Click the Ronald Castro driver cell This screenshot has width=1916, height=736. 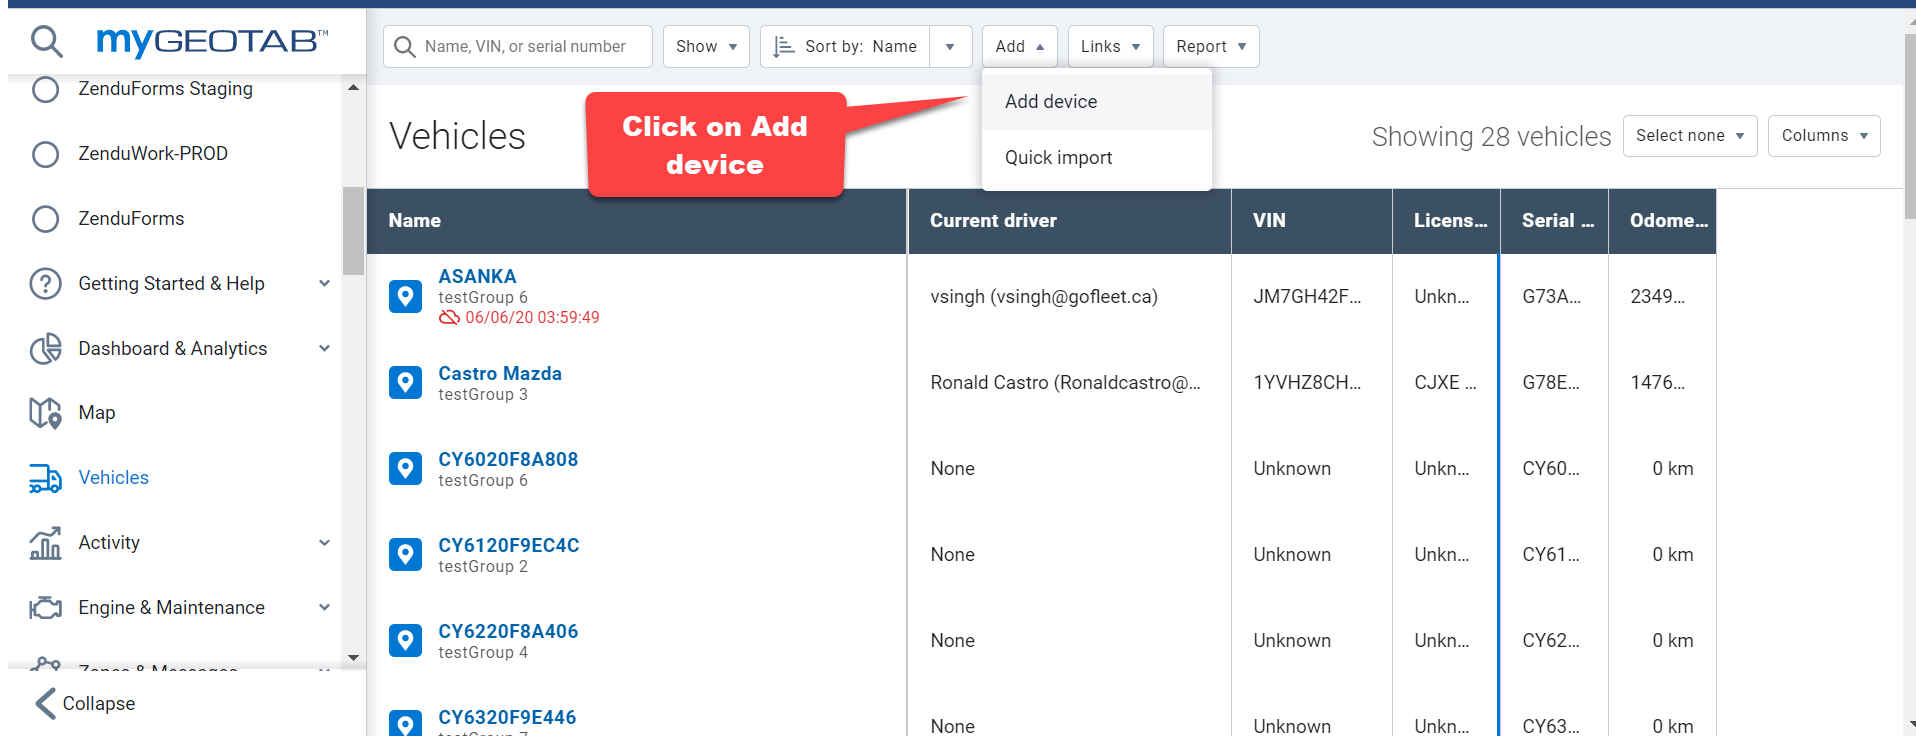(x=1065, y=383)
